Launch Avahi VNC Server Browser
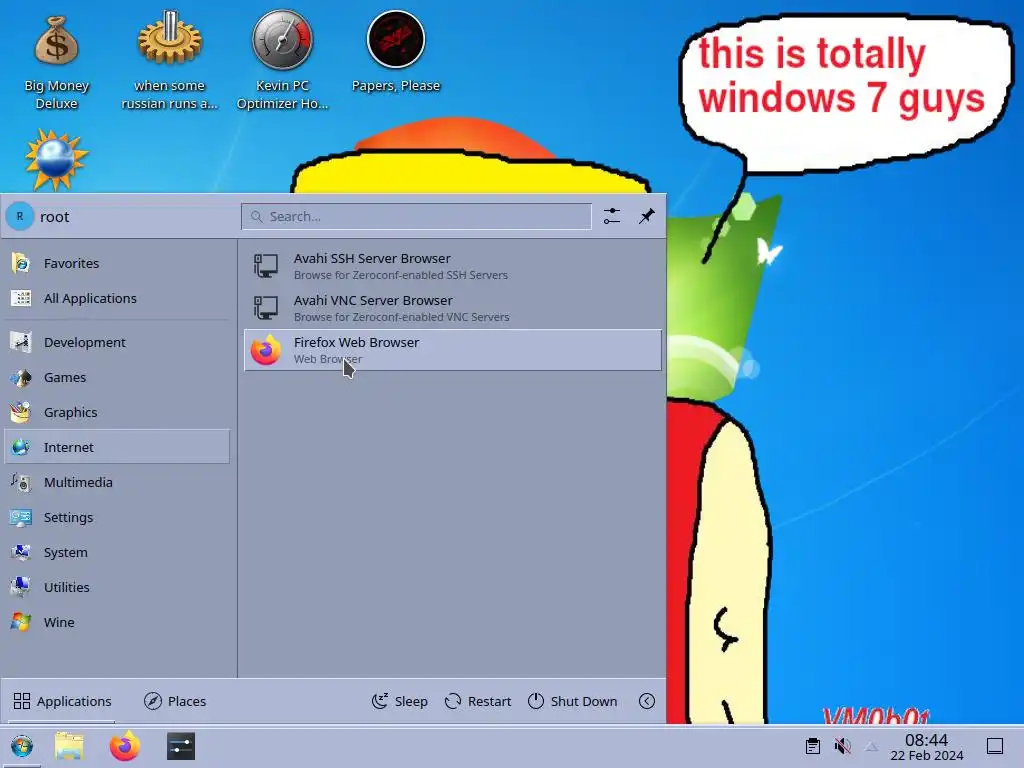1024x768 pixels. tap(453, 308)
